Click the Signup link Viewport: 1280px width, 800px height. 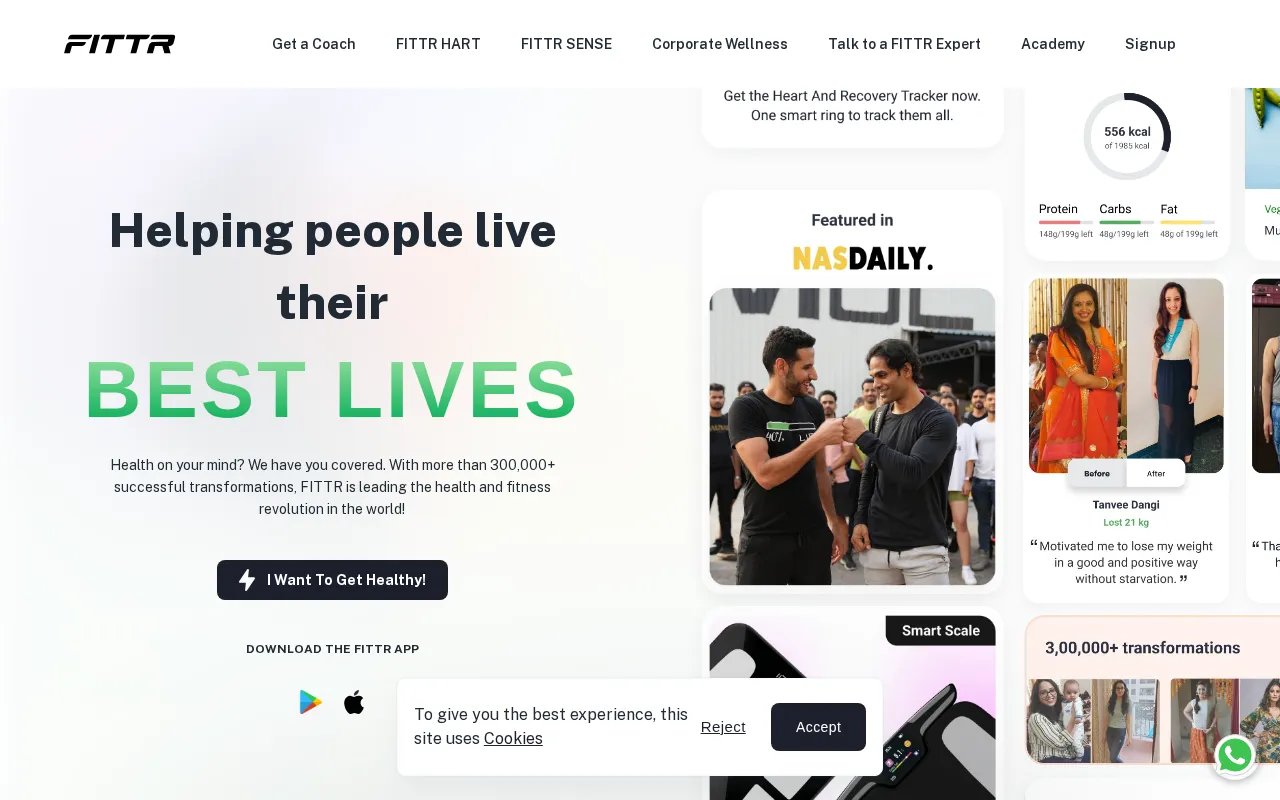(1150, 44)
